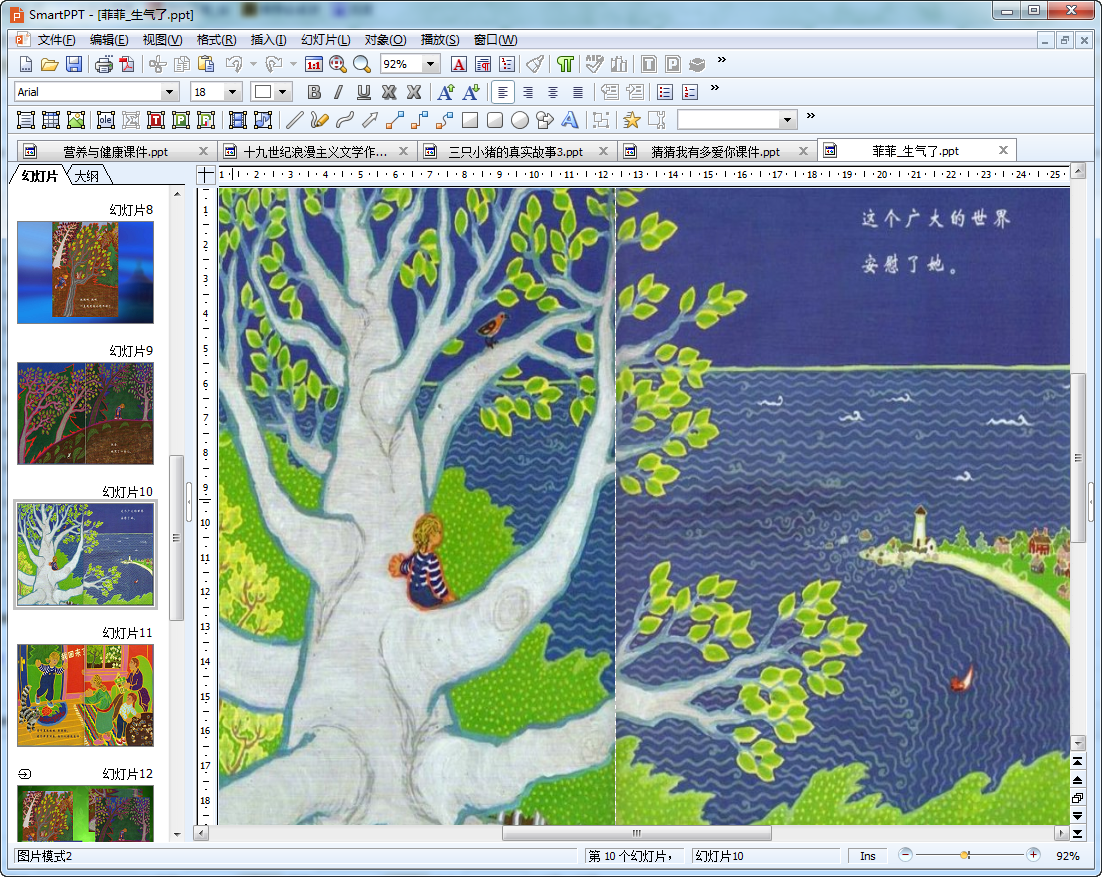Viewport: 1102px width, 877px height.
Task: Expand the standard toolbar overflow chevron
Action: click(x=722, y=60)
